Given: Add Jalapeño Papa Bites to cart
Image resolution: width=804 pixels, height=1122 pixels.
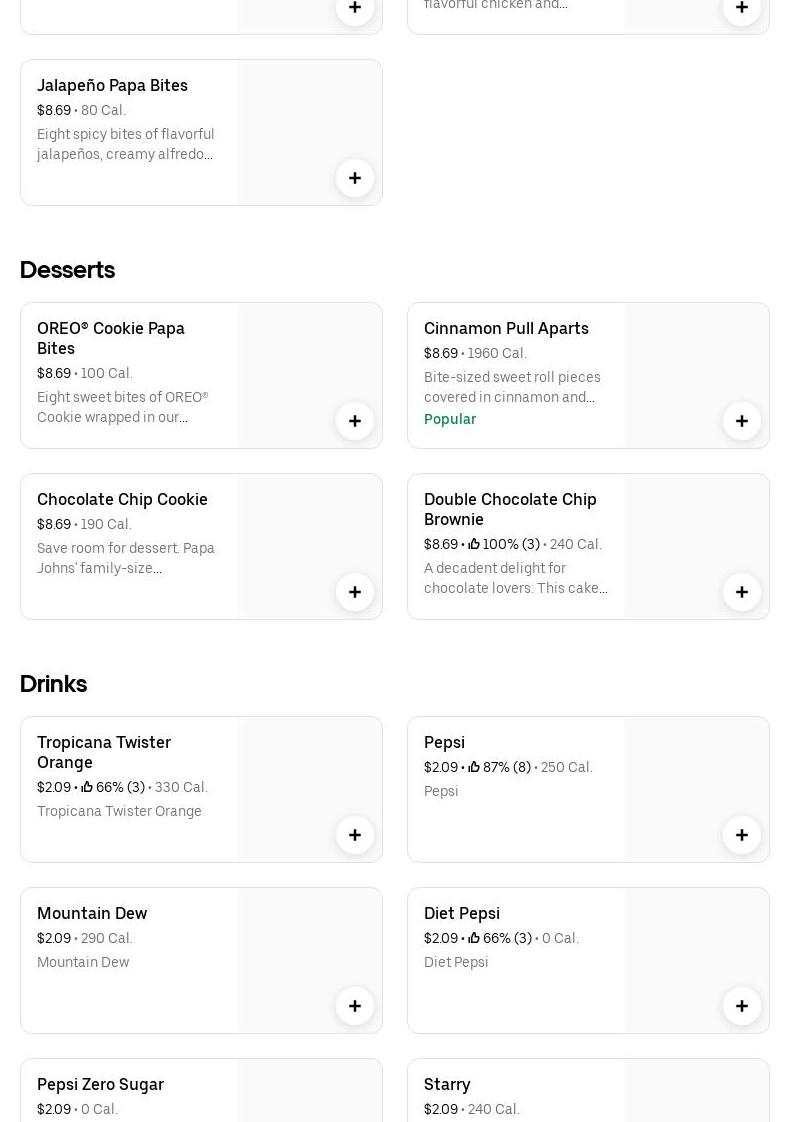Looking at the screenshot, I should click(355, 178).
